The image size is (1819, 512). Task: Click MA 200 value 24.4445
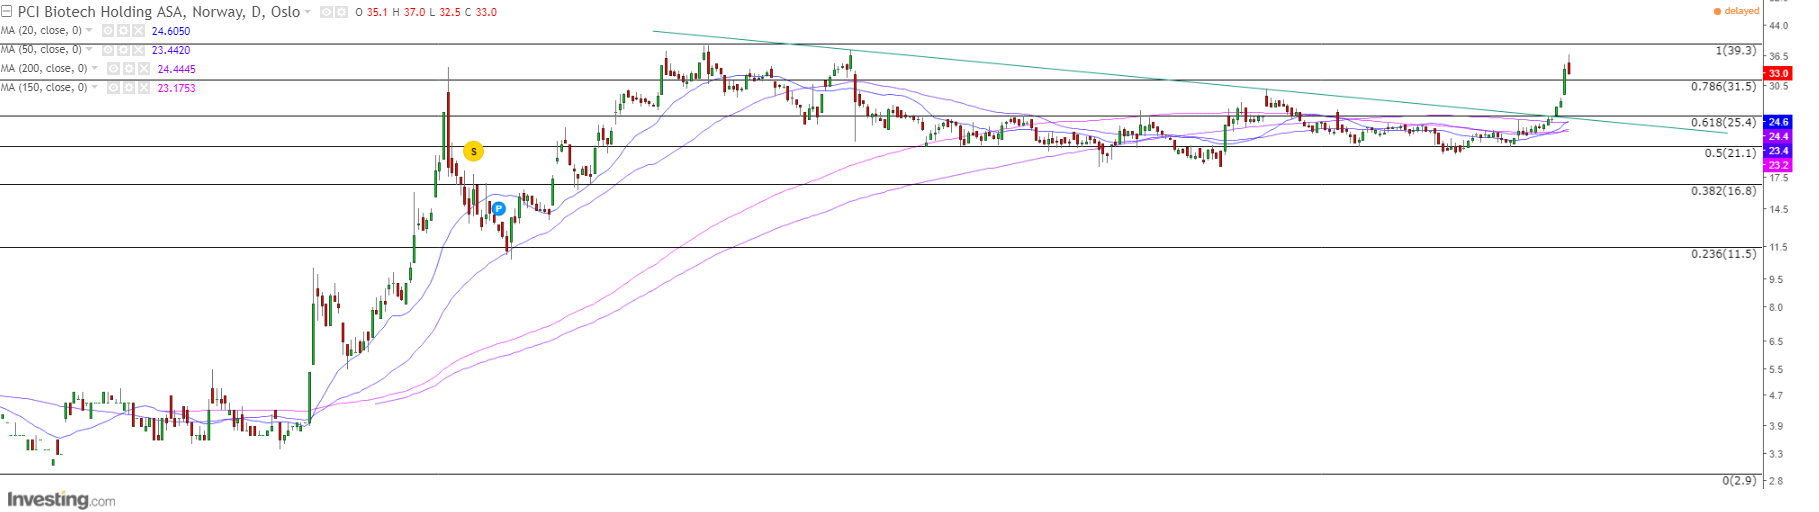[177, 69]
